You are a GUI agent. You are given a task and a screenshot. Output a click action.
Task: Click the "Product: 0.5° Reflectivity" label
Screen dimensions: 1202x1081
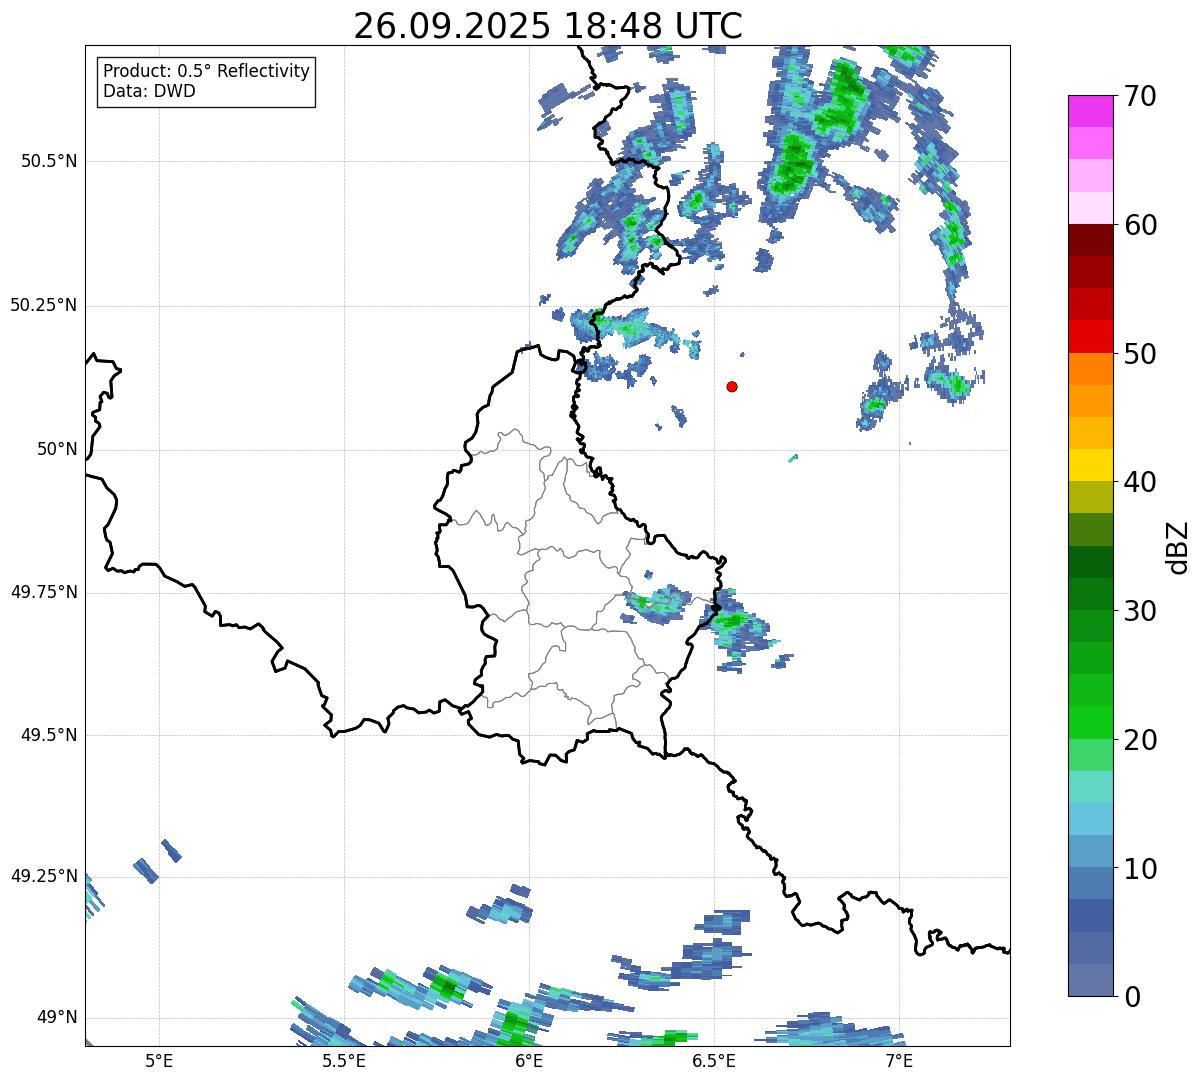pyautogui.click(x=207, y=72)
